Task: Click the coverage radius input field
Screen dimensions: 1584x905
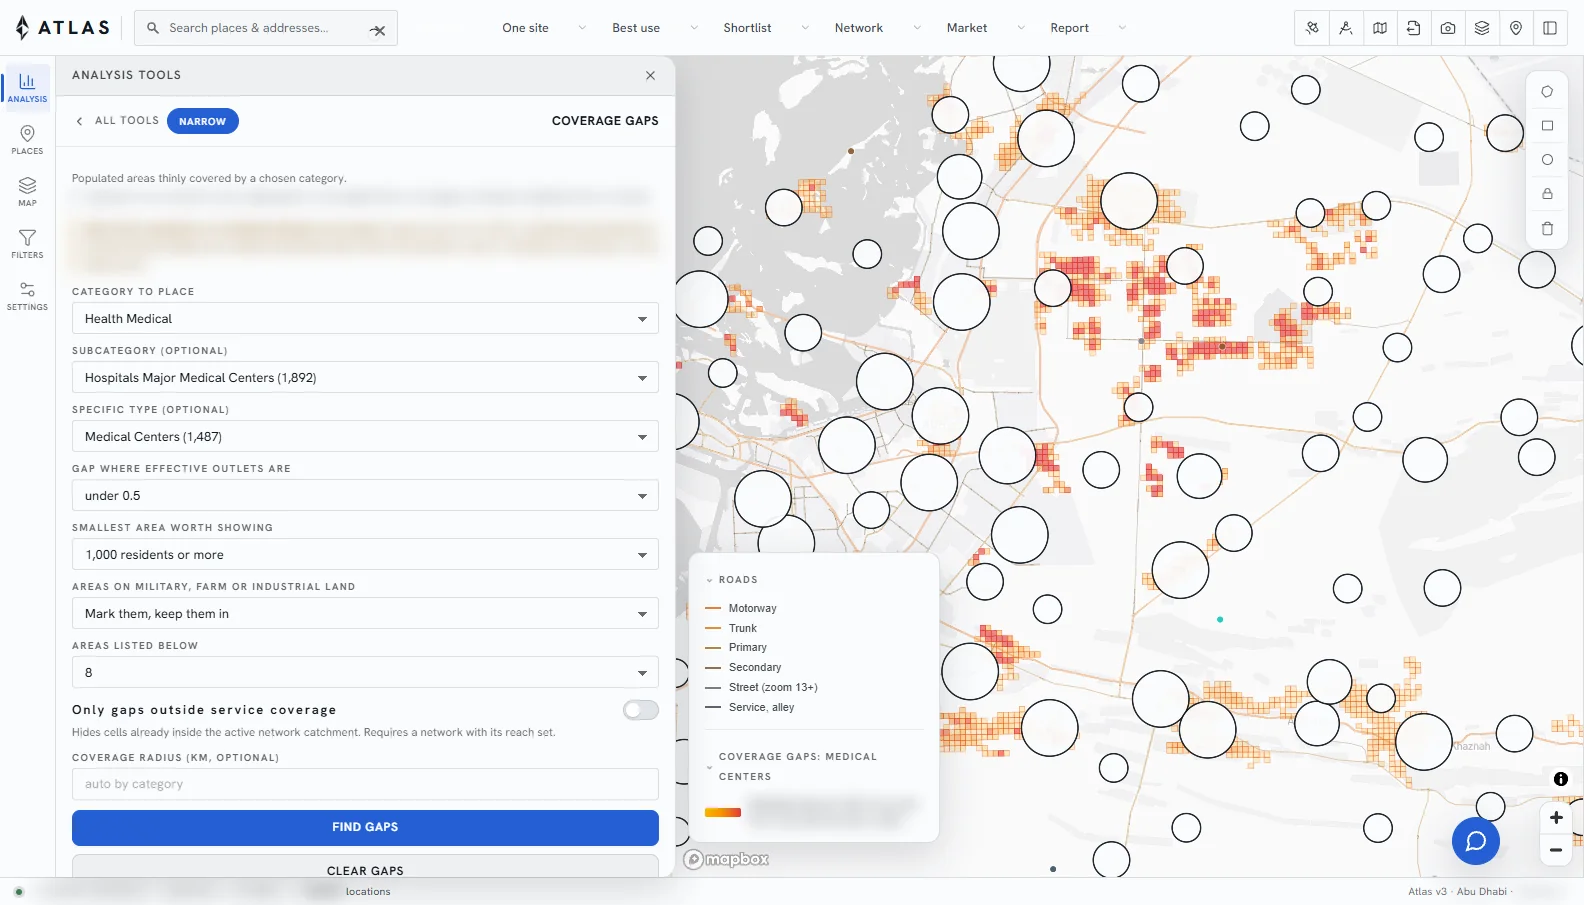Action: pyautogui.click(x=365, y=784)
